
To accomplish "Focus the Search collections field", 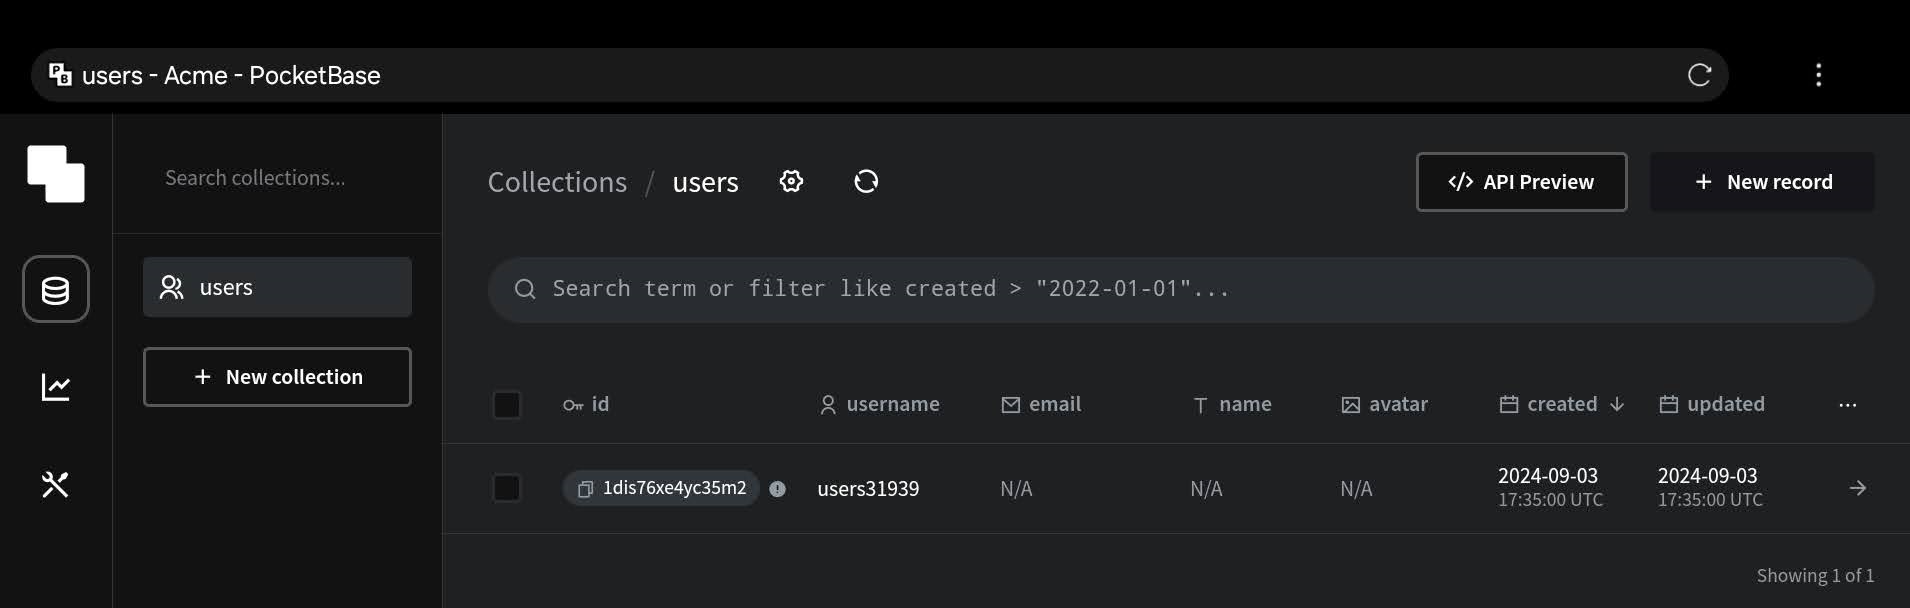I will 277,178.
